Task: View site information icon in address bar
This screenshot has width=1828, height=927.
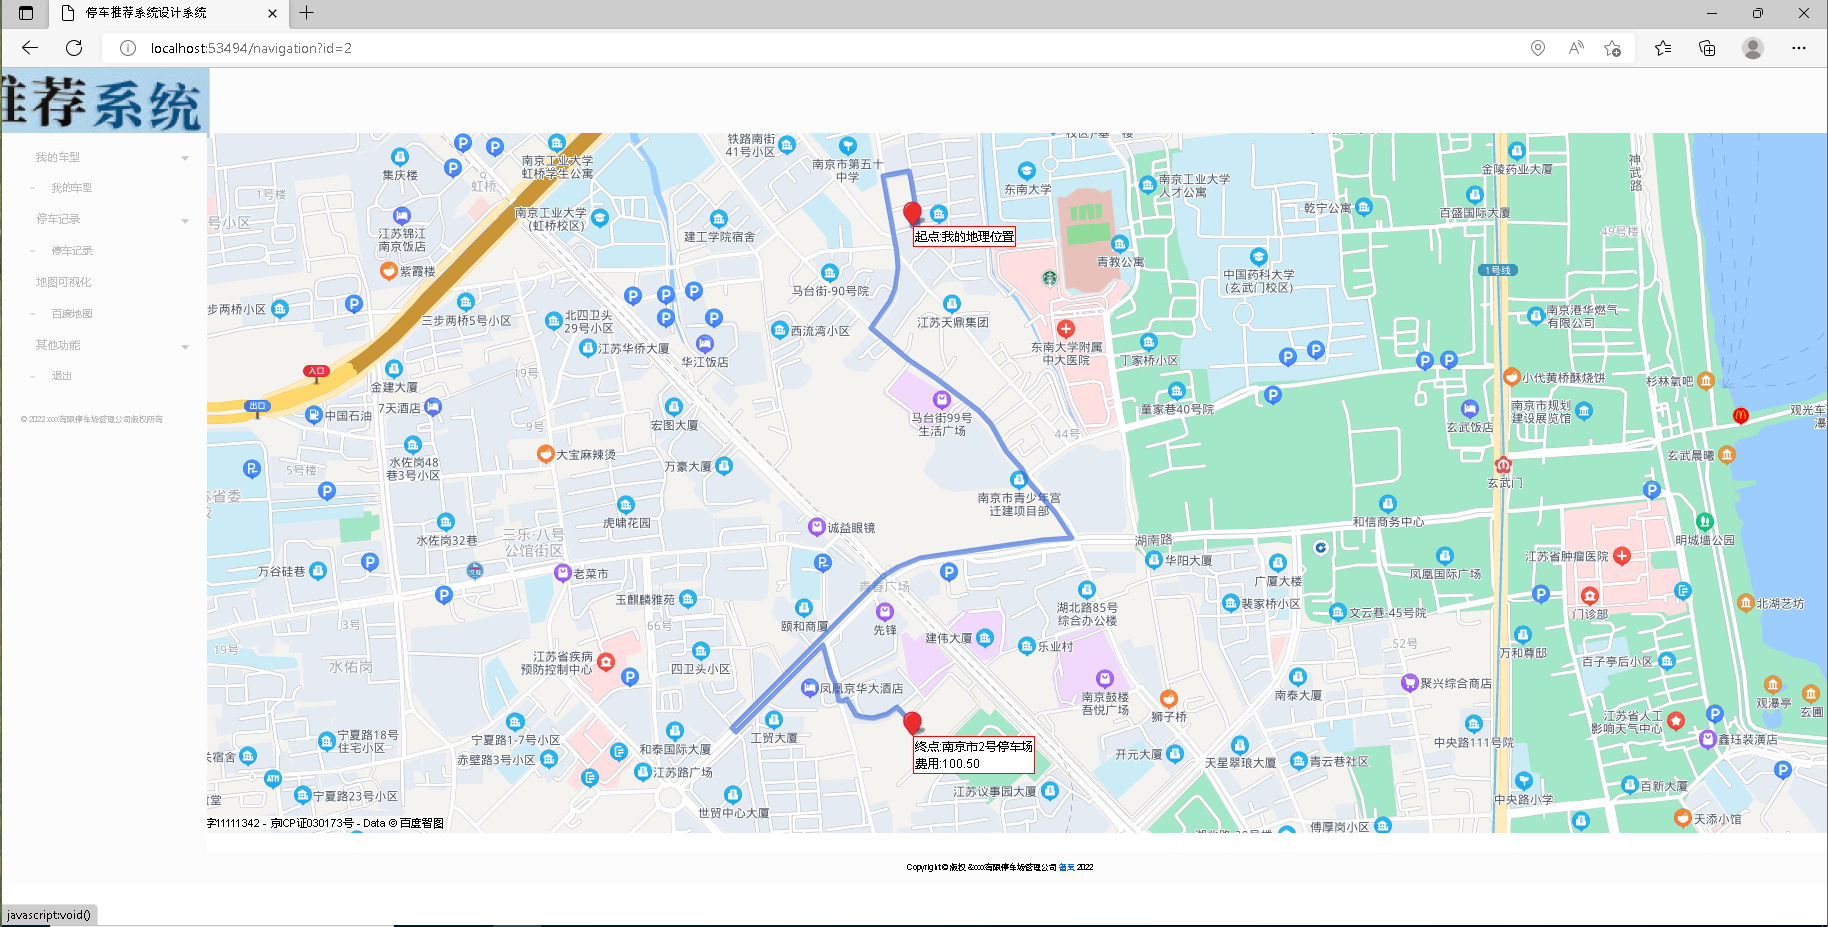Action: [128, 48]
